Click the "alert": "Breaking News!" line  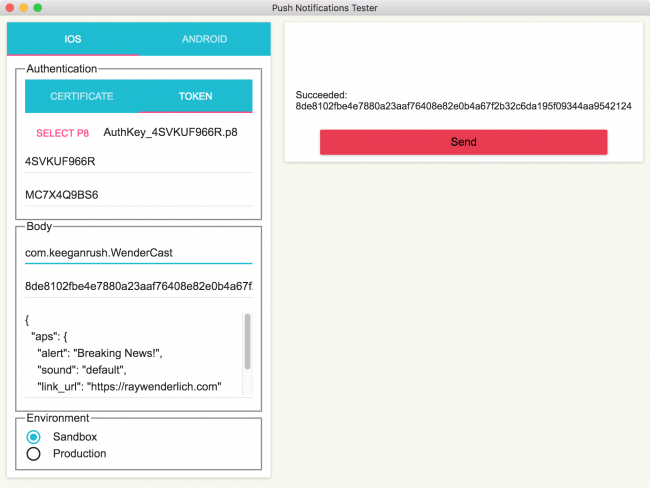tap(99, 353)
